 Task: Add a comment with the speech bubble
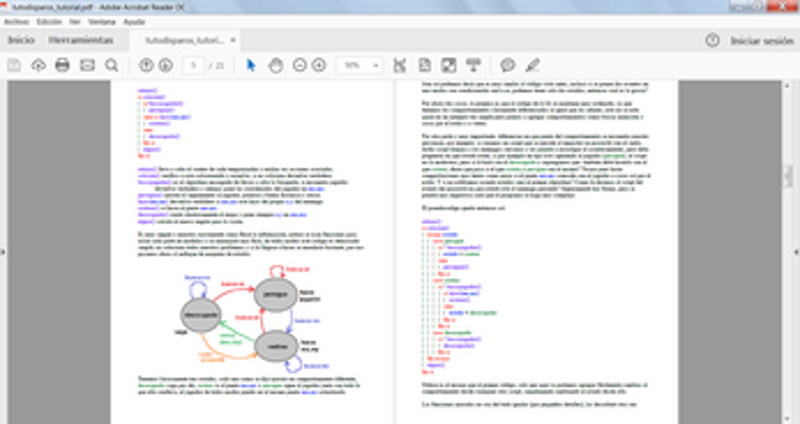tap(508, 65)
